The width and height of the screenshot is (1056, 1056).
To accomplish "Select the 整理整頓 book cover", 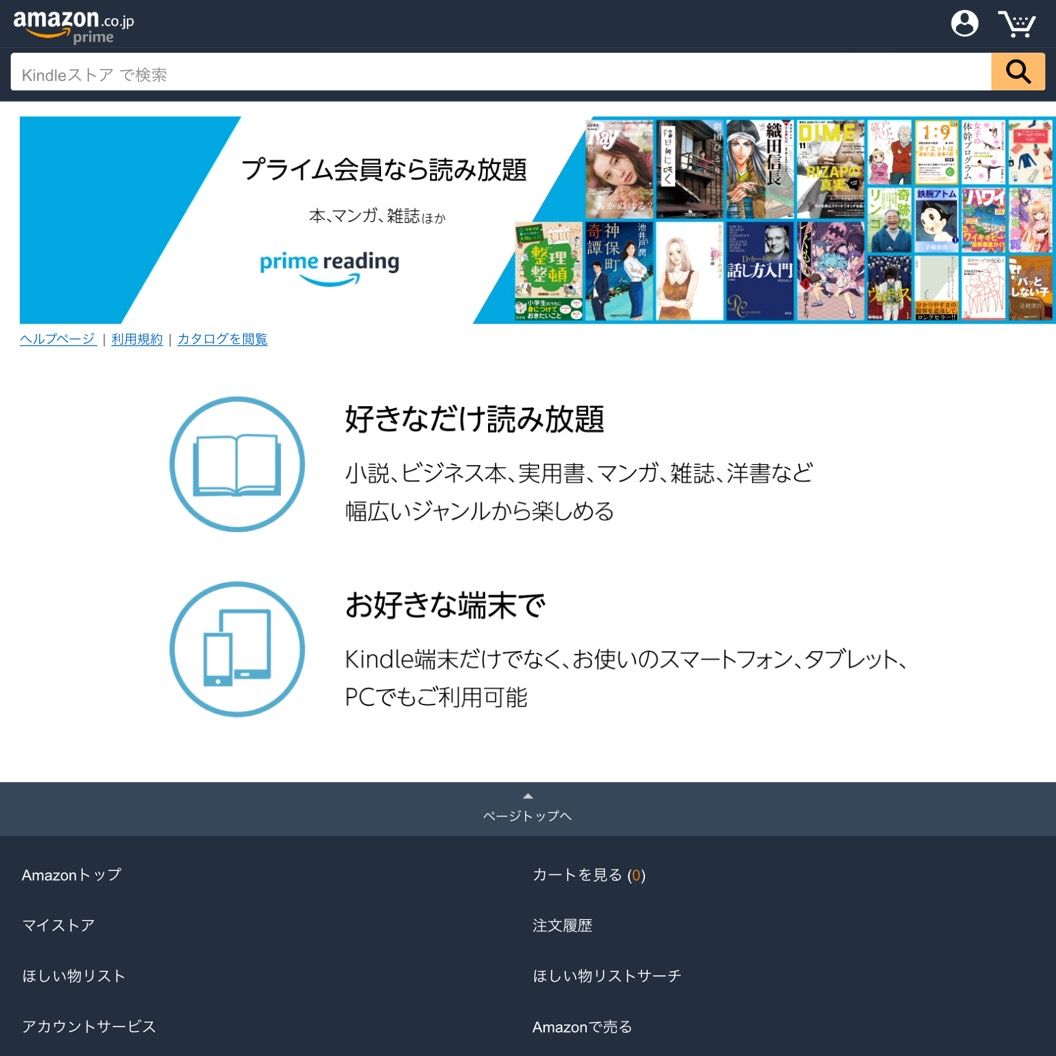I will (549, 271).
